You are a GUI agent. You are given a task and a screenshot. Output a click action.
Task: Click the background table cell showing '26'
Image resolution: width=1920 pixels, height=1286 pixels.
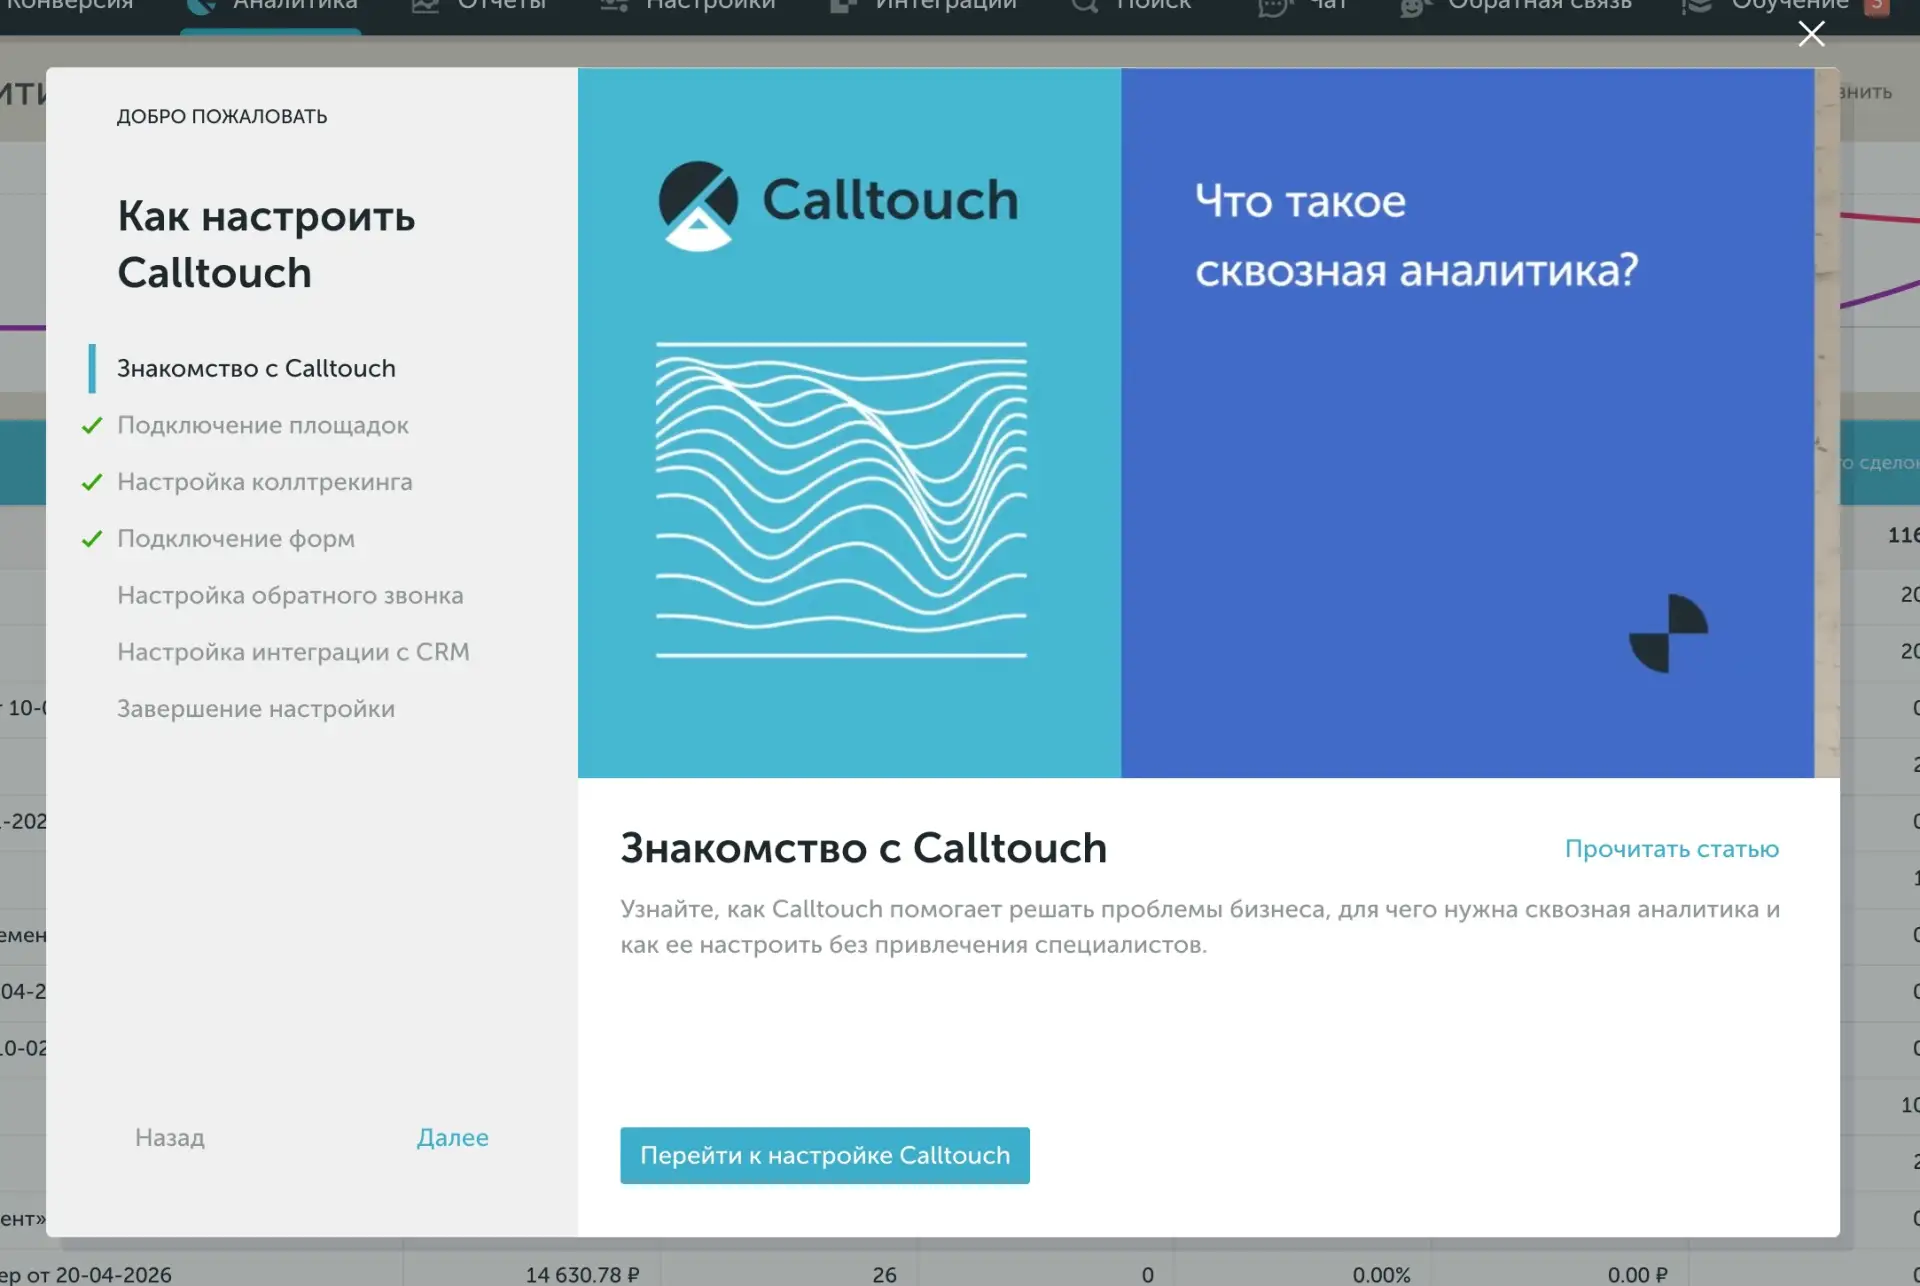(884, 1275)
